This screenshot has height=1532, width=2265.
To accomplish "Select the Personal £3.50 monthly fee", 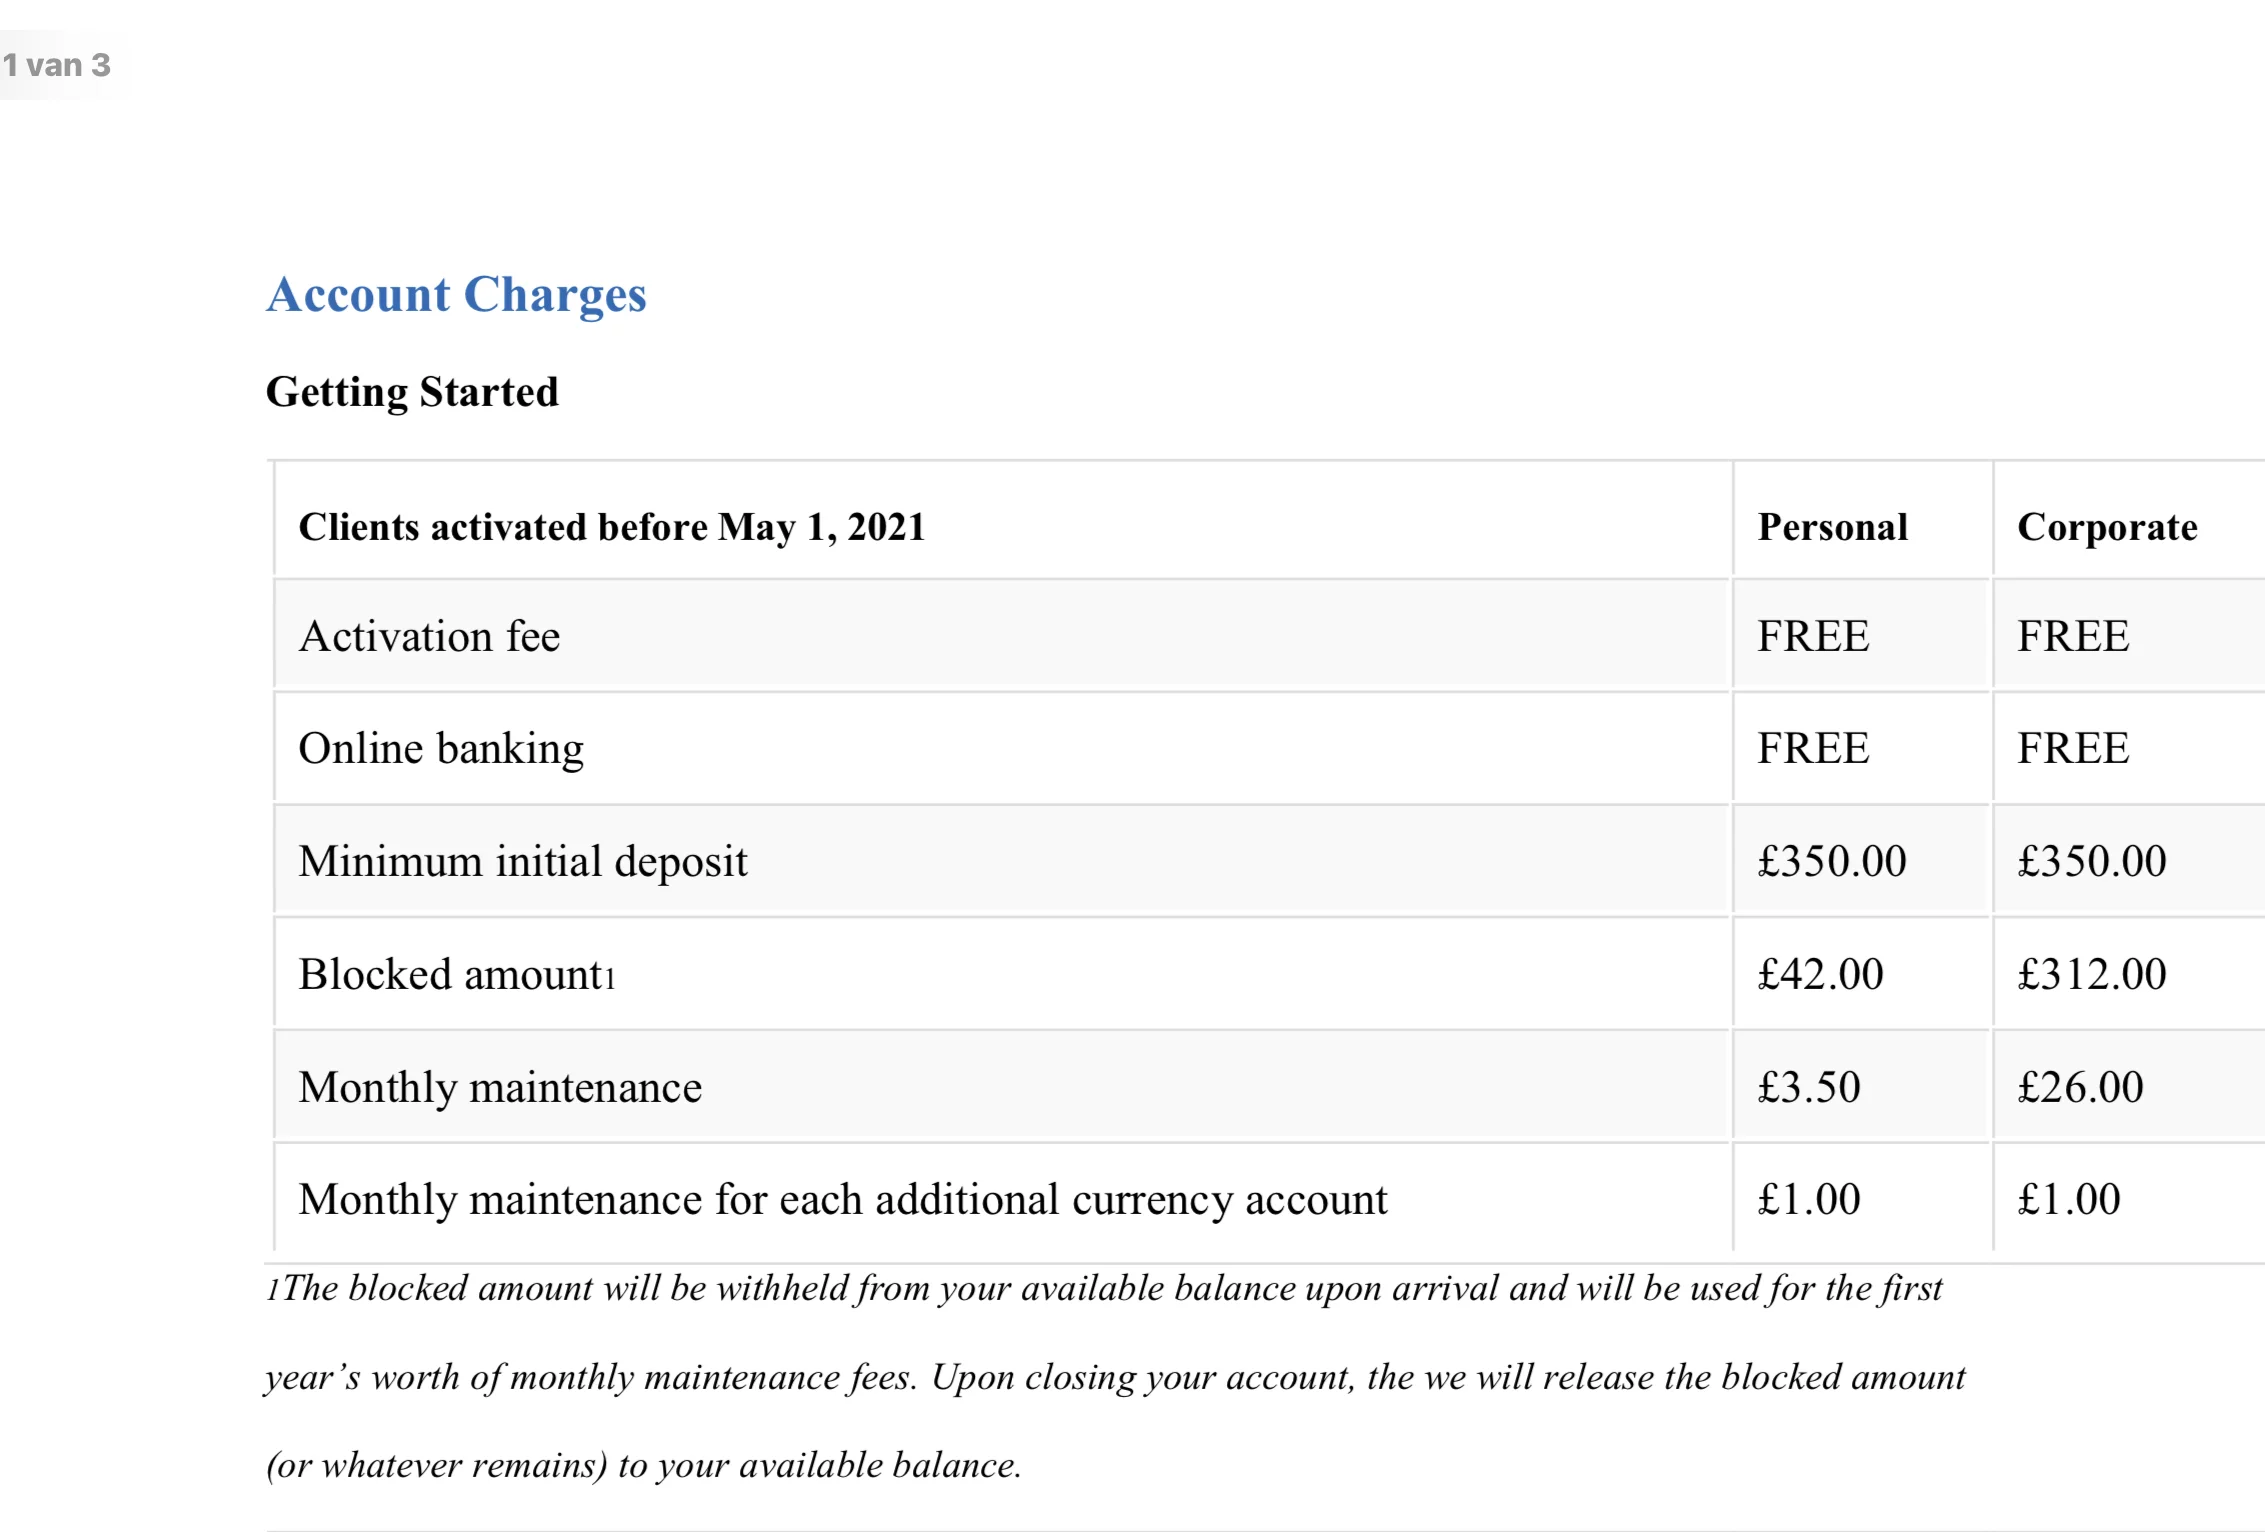I will click(1809, 1087).
